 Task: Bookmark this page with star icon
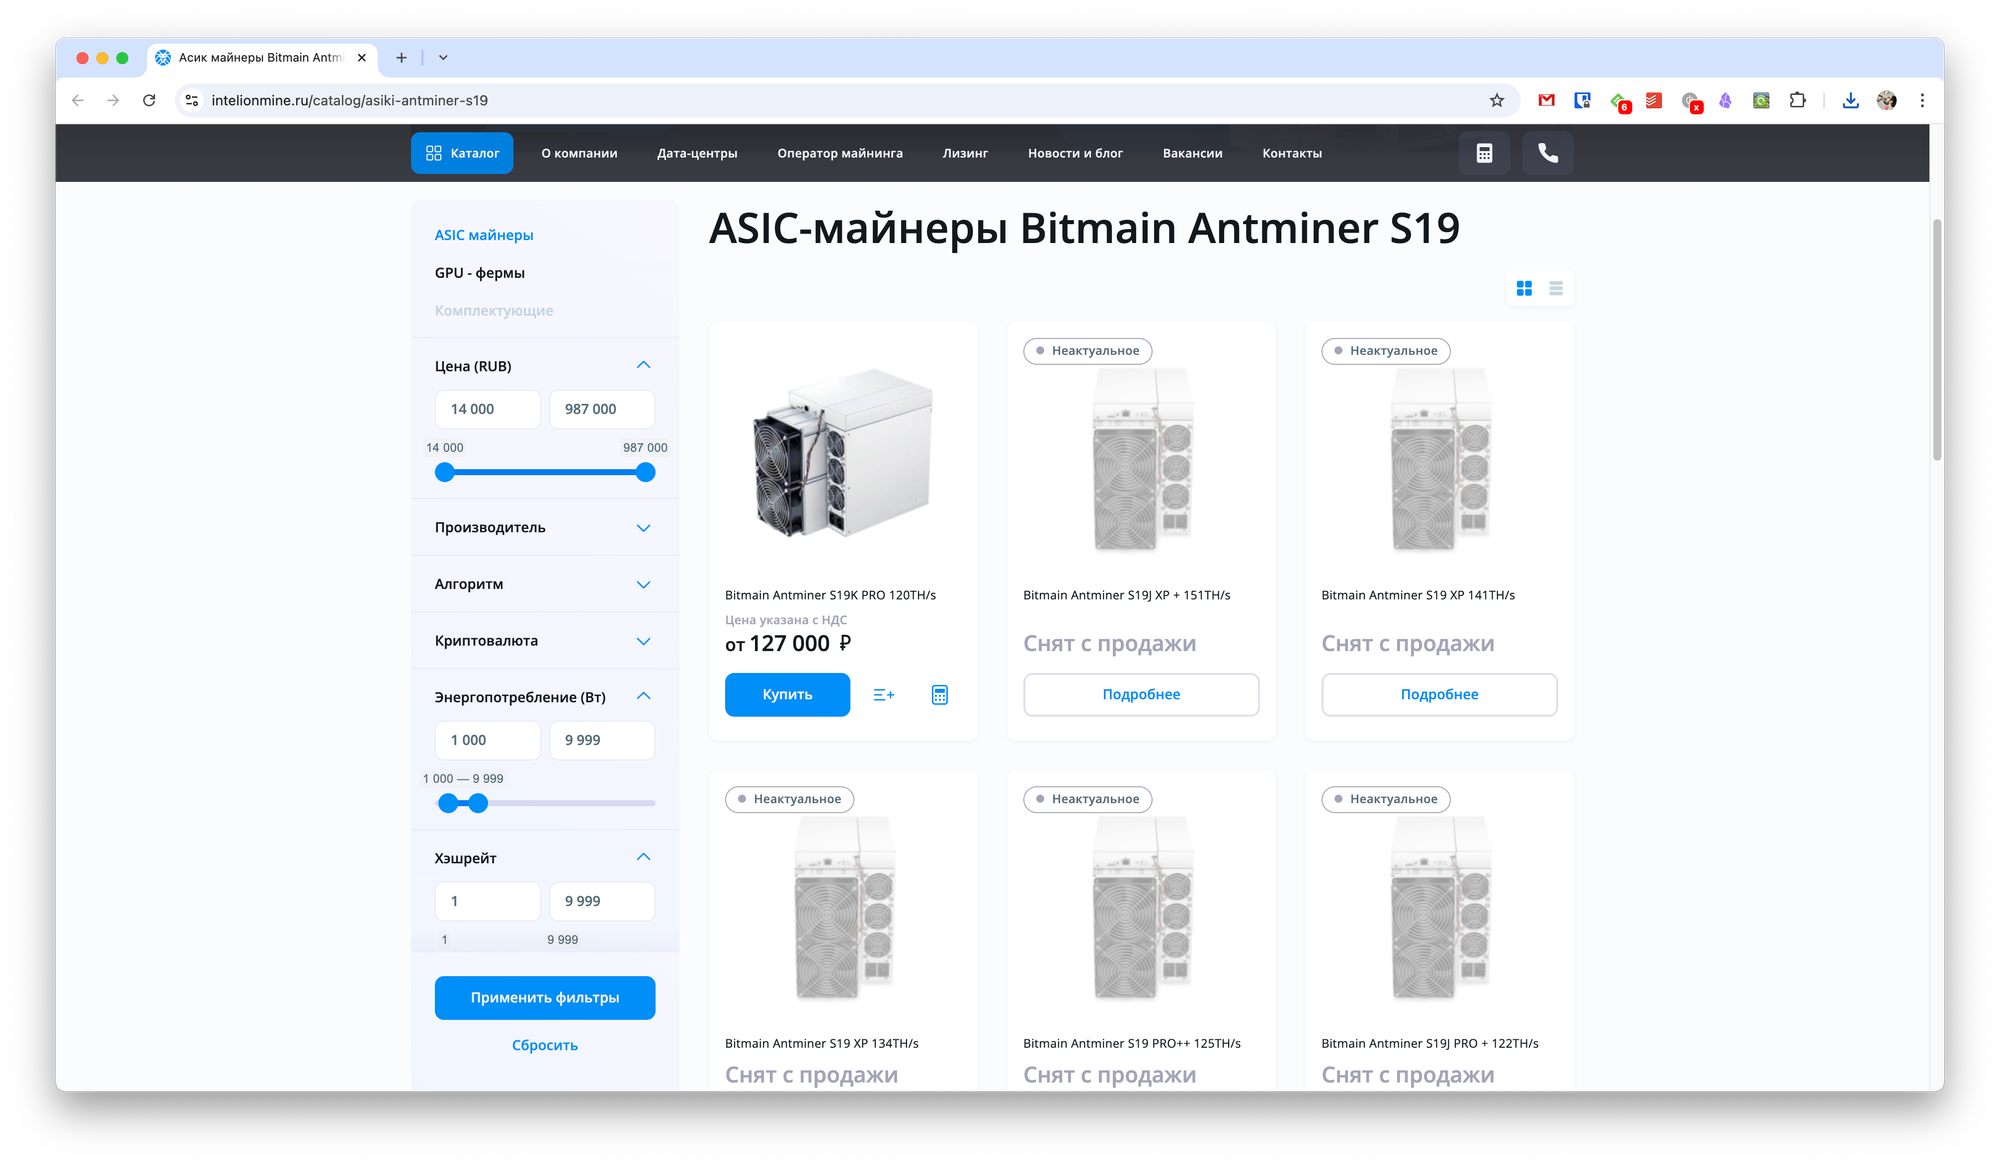pos(1497,100)
